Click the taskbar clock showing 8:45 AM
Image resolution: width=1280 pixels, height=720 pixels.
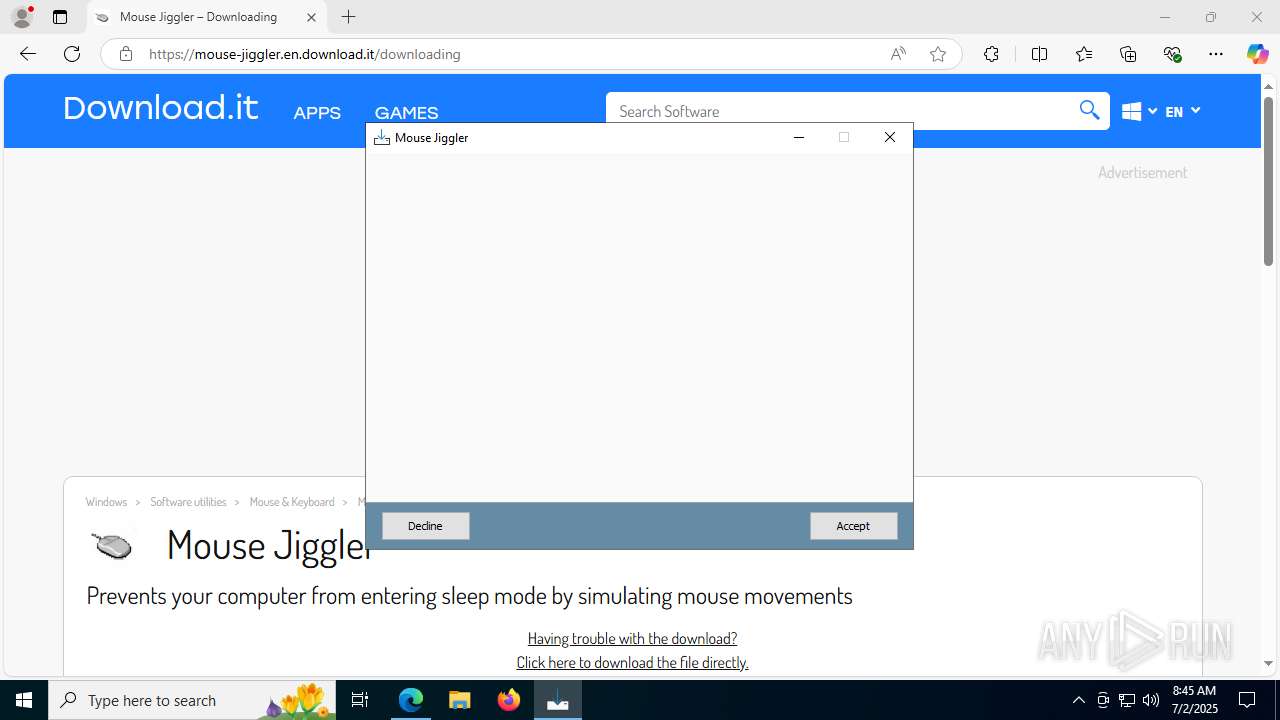[x=1194, y=700]
